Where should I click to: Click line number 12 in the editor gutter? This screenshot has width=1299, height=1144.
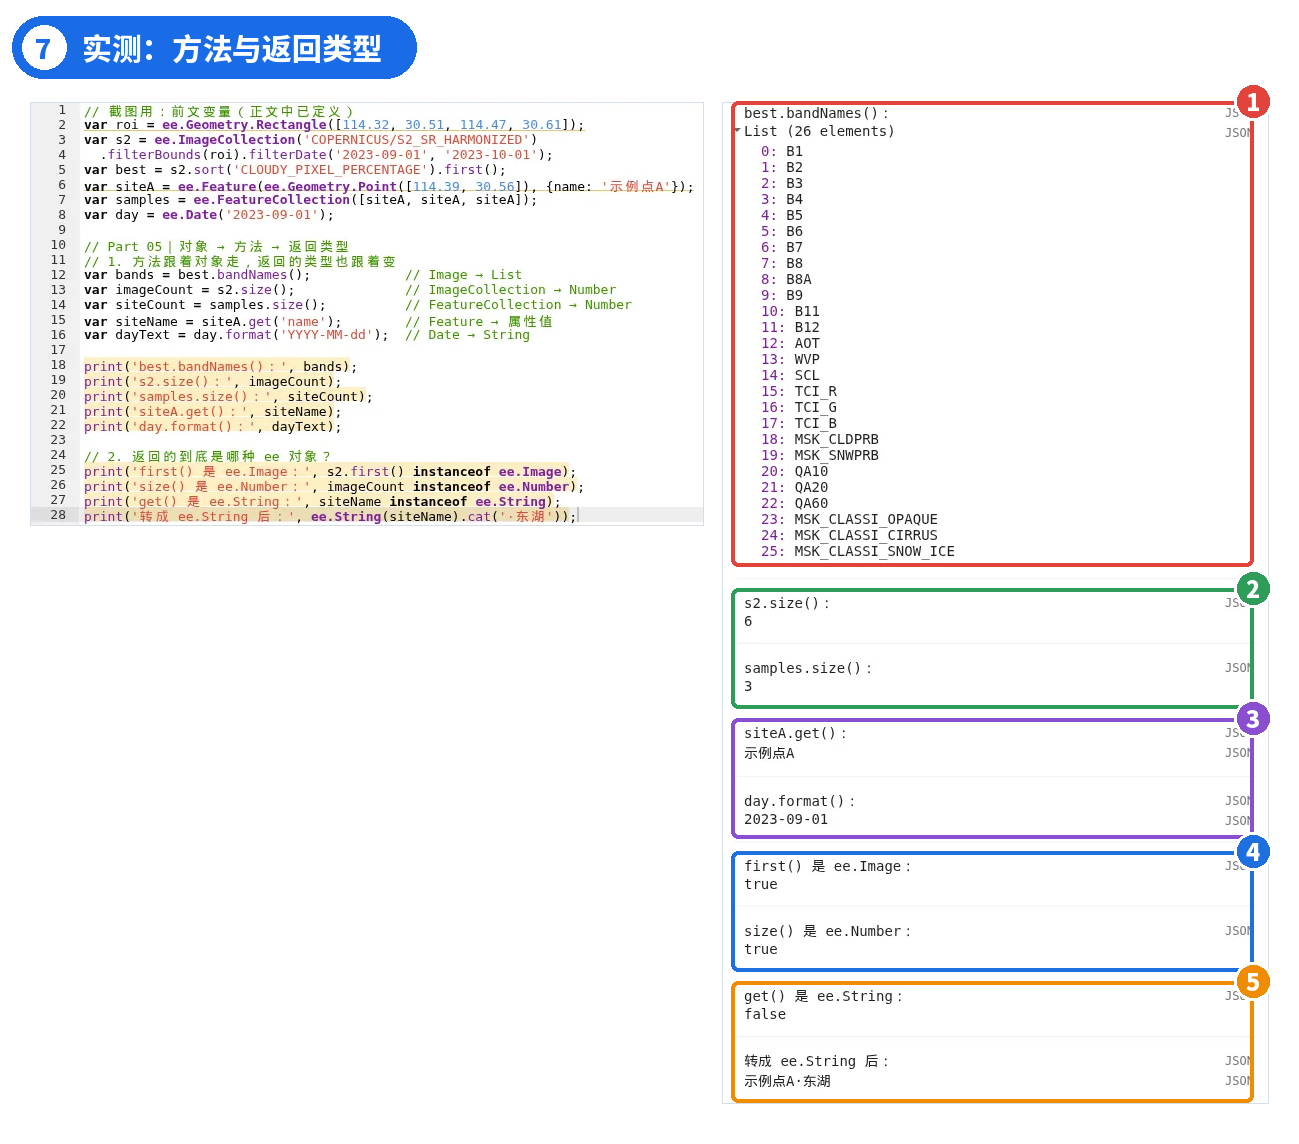[59, 275]
